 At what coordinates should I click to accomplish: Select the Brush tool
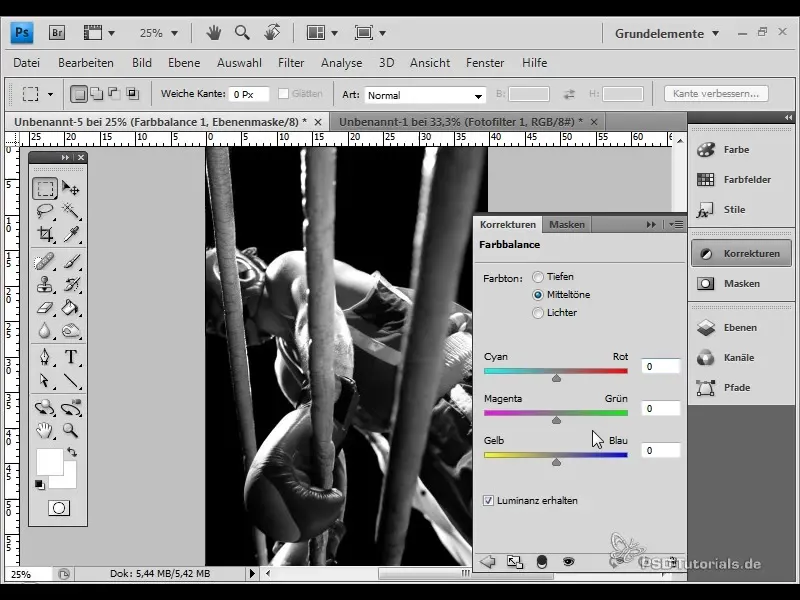71,262
